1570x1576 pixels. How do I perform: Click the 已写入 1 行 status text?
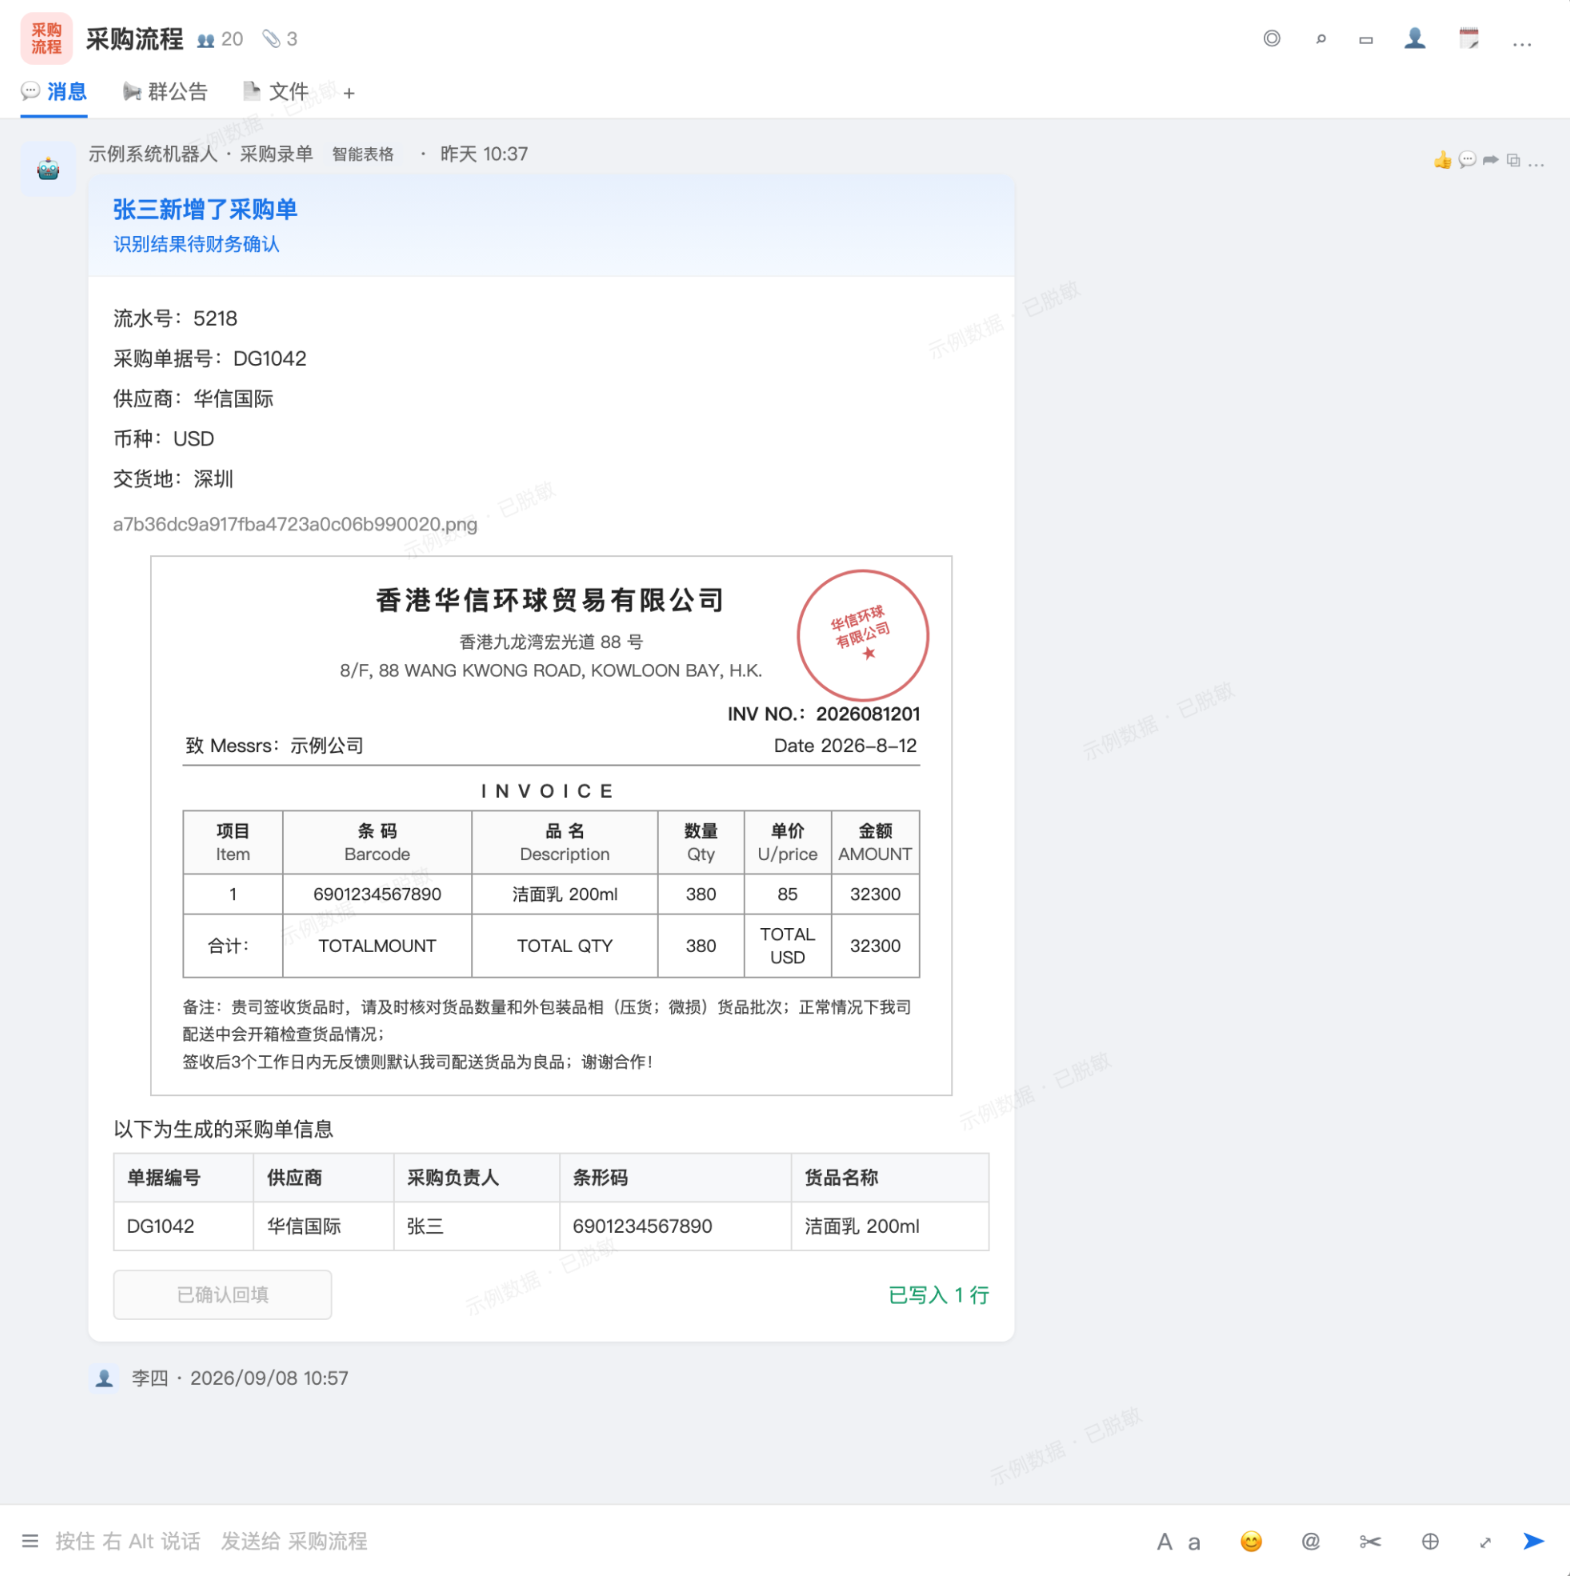(938, 1295)
